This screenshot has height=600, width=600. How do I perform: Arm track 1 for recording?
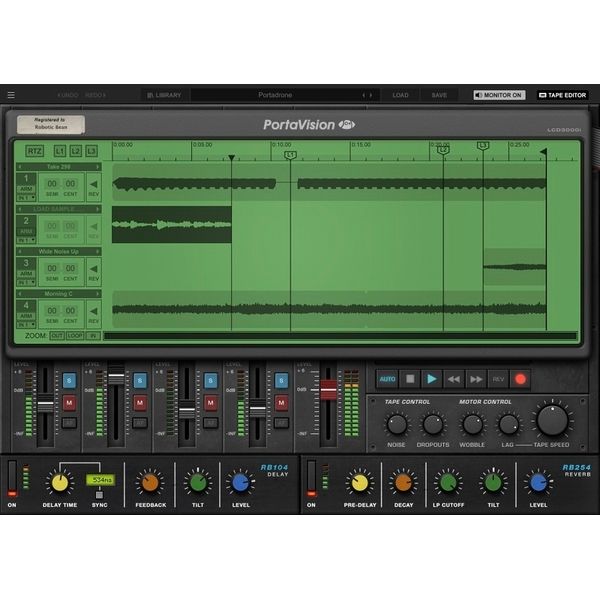coord(26,189)
